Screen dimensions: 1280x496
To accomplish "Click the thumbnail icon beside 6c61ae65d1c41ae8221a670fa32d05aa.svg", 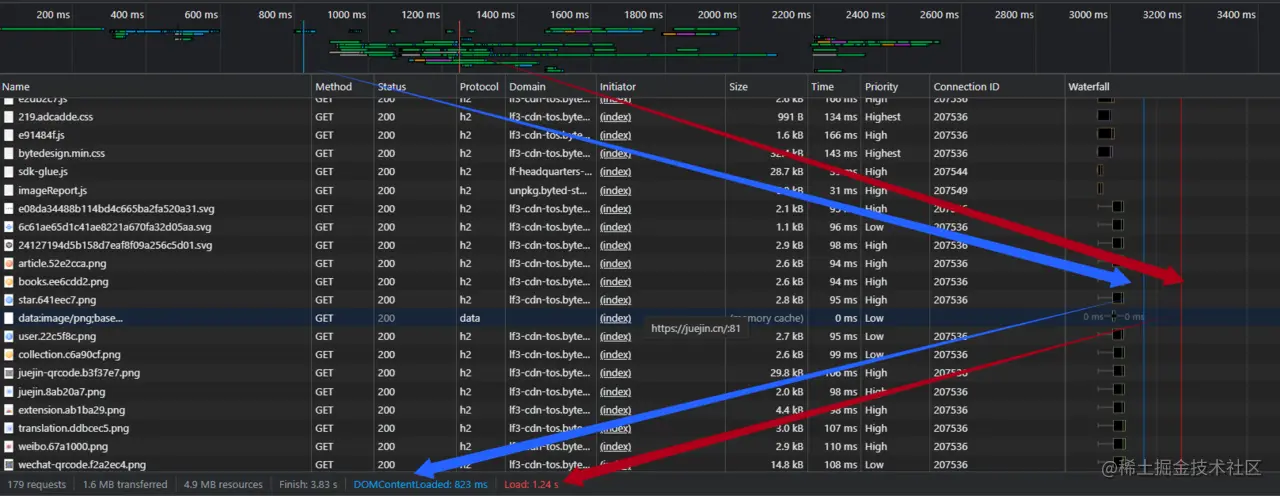I will tap(9, 227).
